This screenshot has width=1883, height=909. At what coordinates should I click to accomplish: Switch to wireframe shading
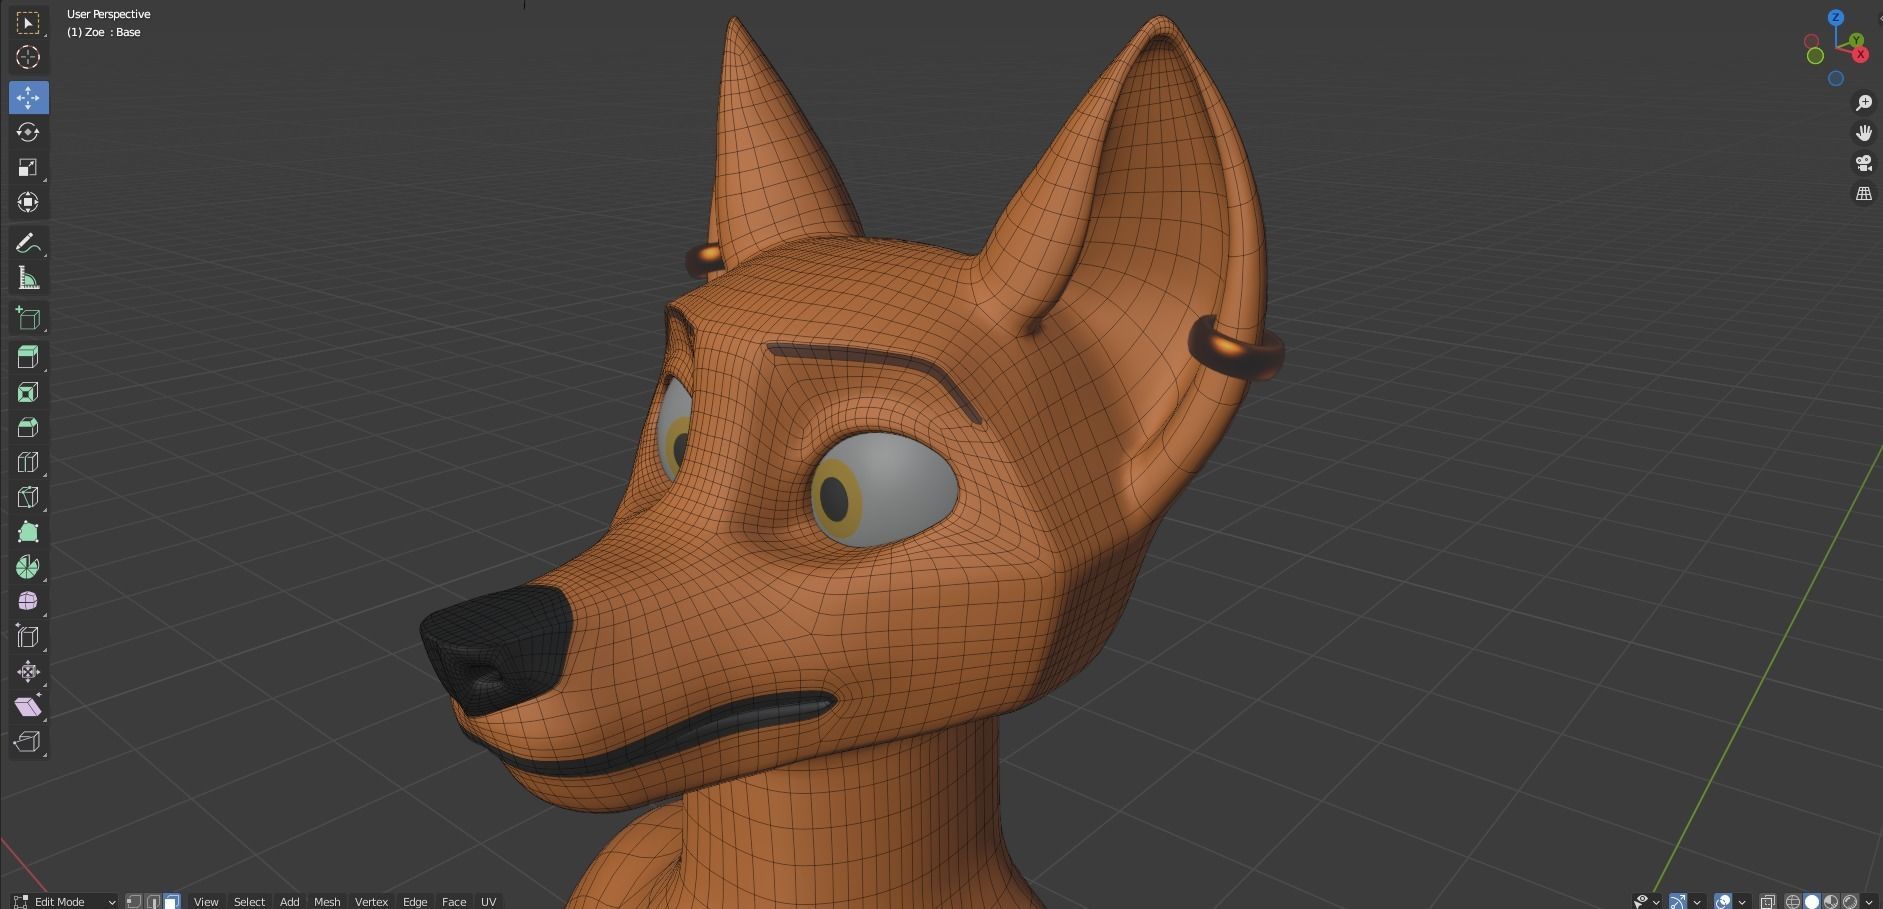[x=1793, y=901]
